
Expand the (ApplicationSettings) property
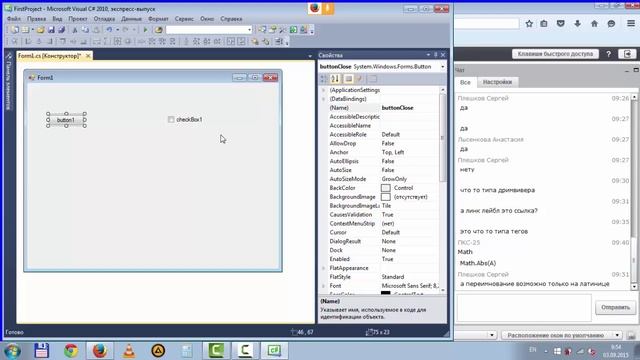324,90
